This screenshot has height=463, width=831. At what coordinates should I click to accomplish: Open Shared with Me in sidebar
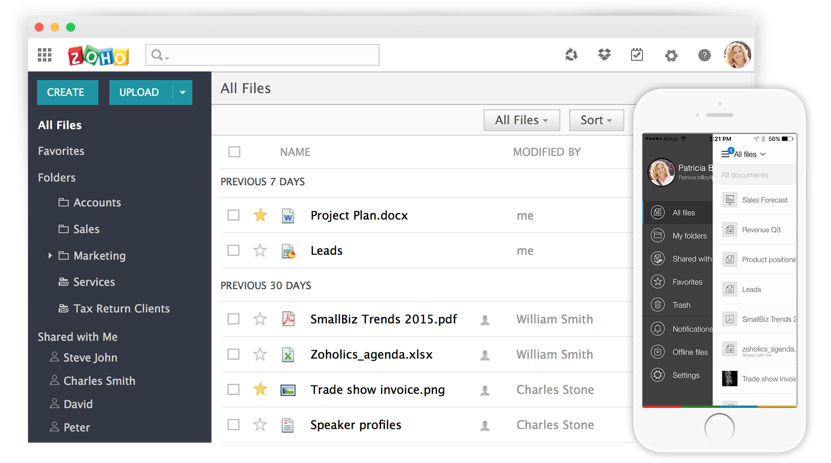click(77, 336)
